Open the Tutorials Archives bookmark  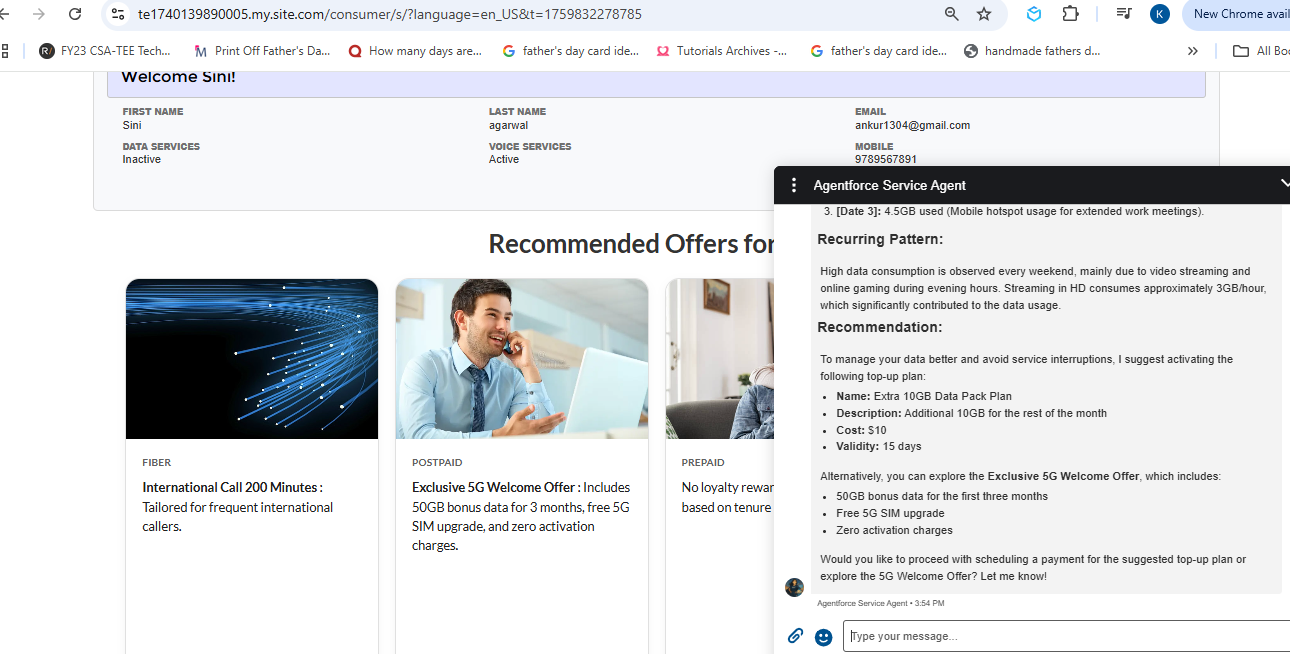tap(722, 51)
